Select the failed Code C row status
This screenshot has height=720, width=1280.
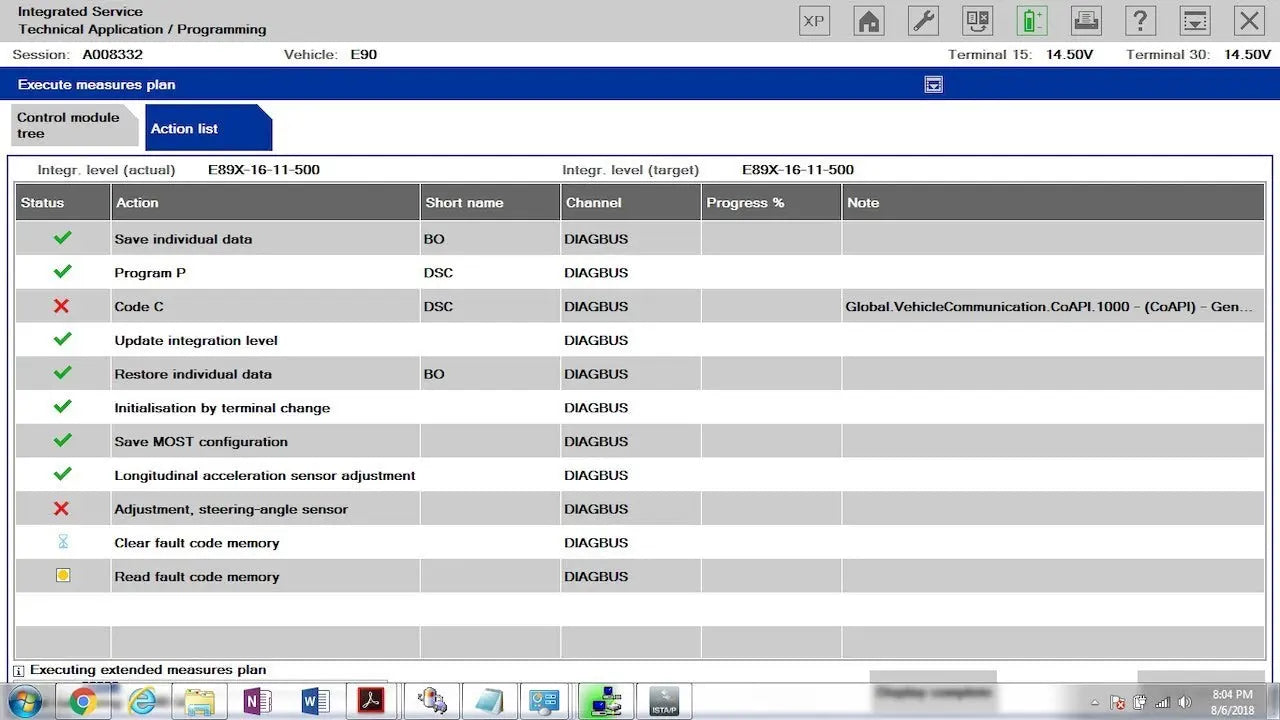(x=62, y=306)
